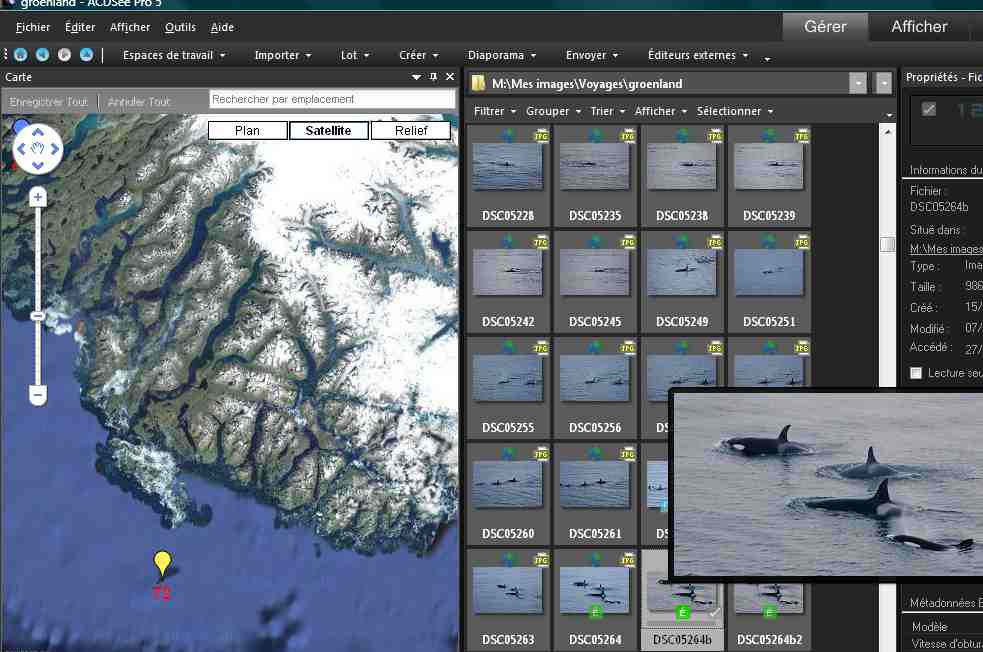Open the Grouper dropdown

tap(554, 111)
